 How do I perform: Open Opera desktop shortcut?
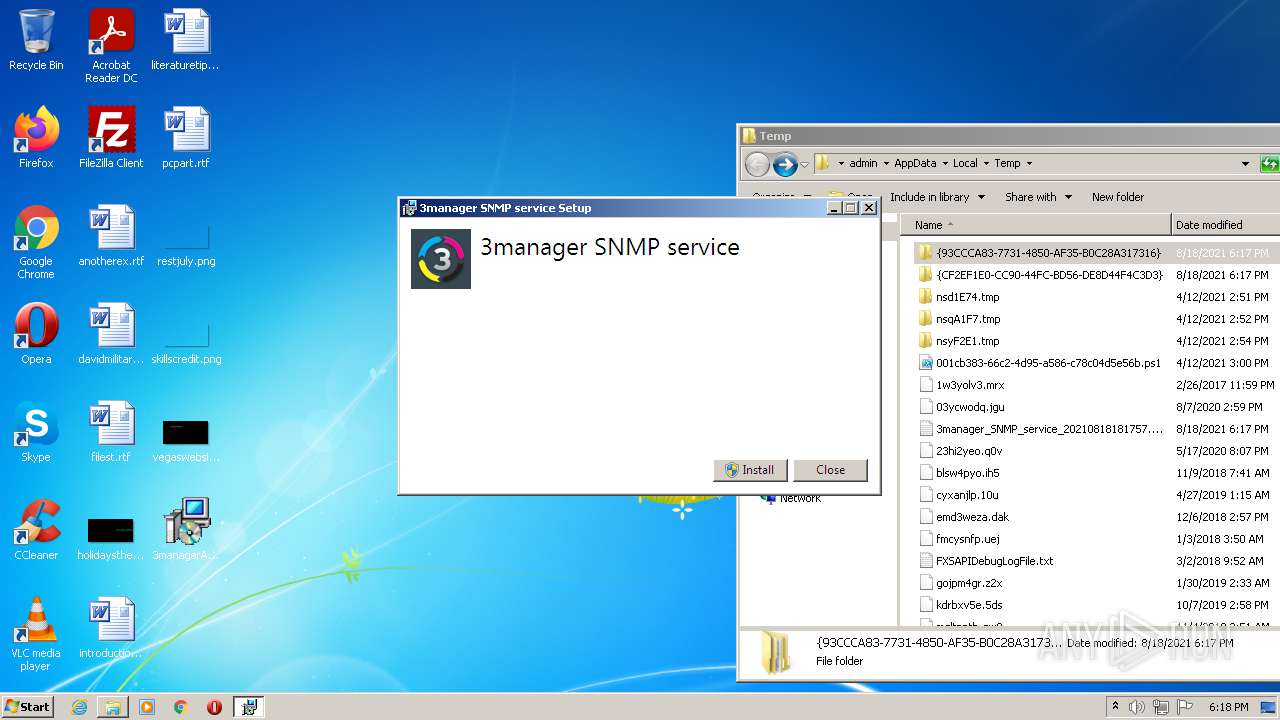coord(36,334)
